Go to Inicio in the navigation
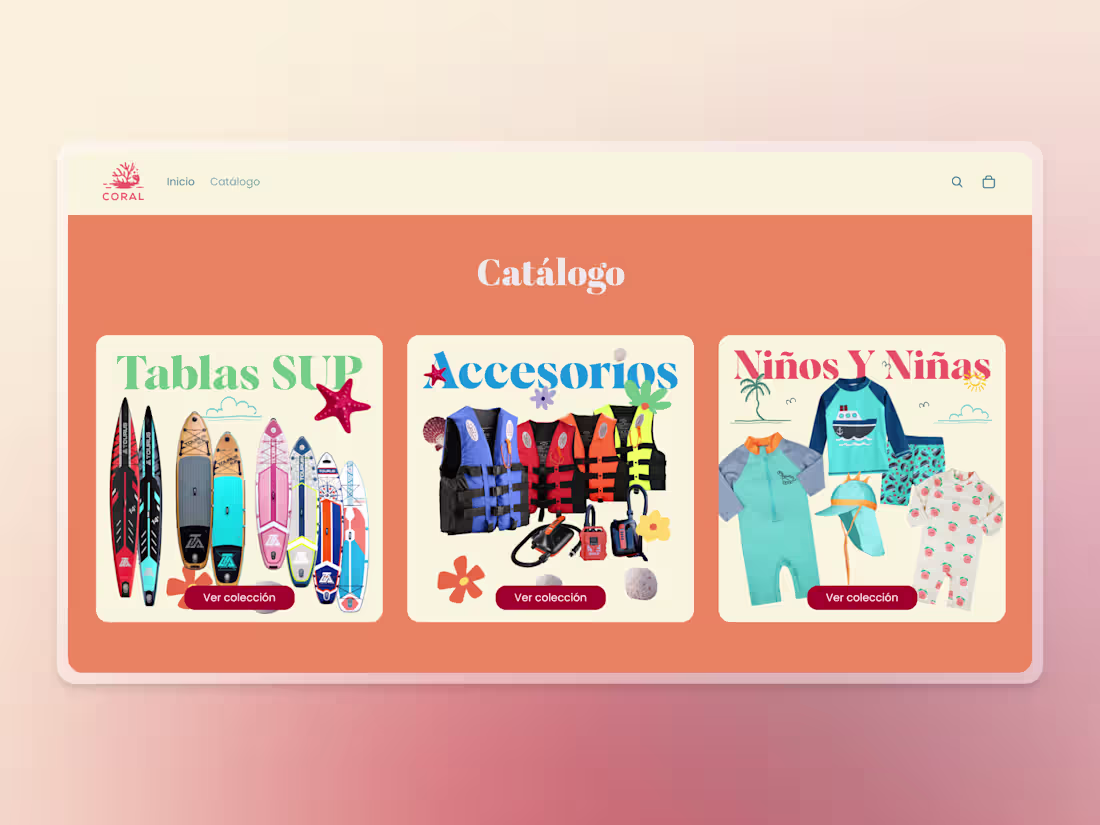The width and height of the screenshot is (1100, 825). coord(180,182)
